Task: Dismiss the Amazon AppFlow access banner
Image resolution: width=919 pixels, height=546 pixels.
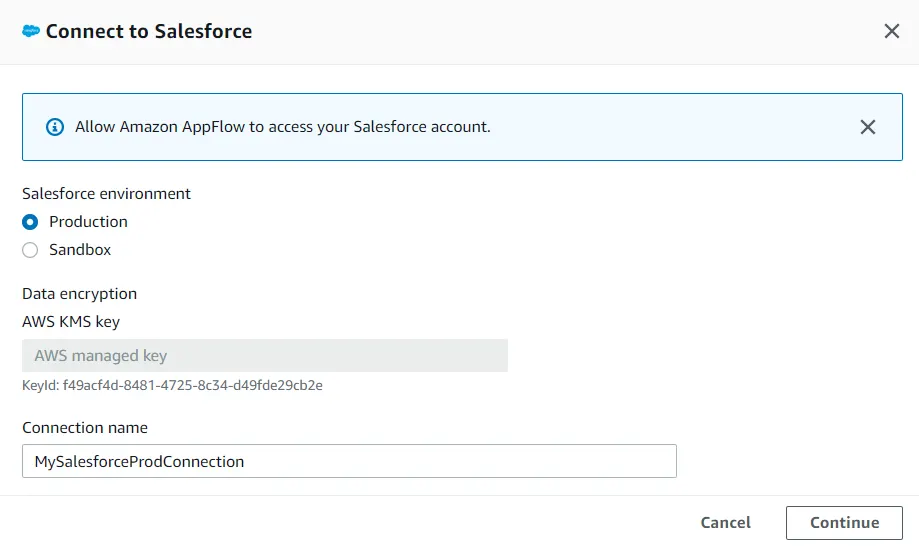Action: point(868,127)
